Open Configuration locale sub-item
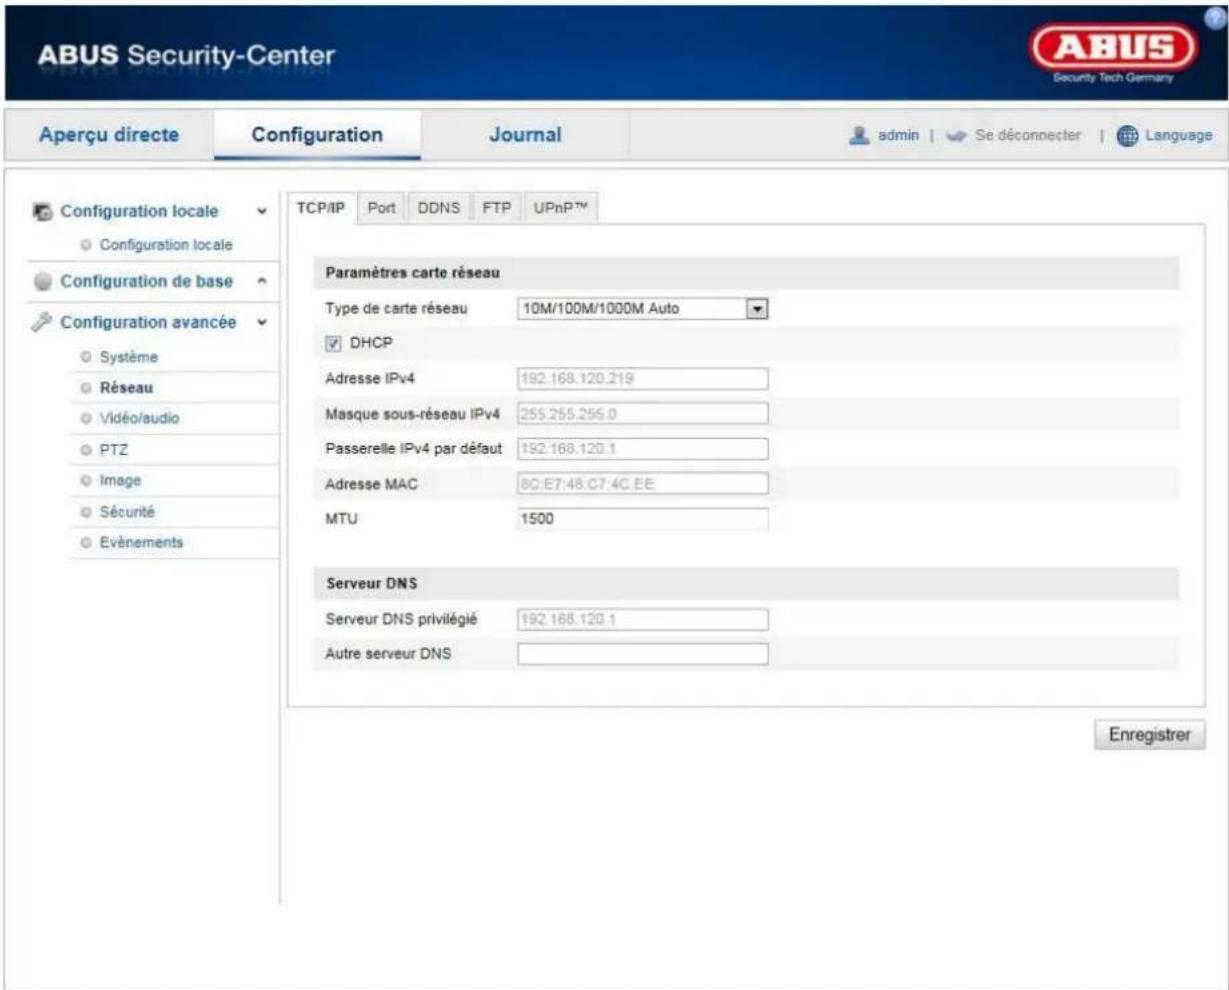Image resolution: width=1229 pixels, height=990 pixels. click(165, 245)
